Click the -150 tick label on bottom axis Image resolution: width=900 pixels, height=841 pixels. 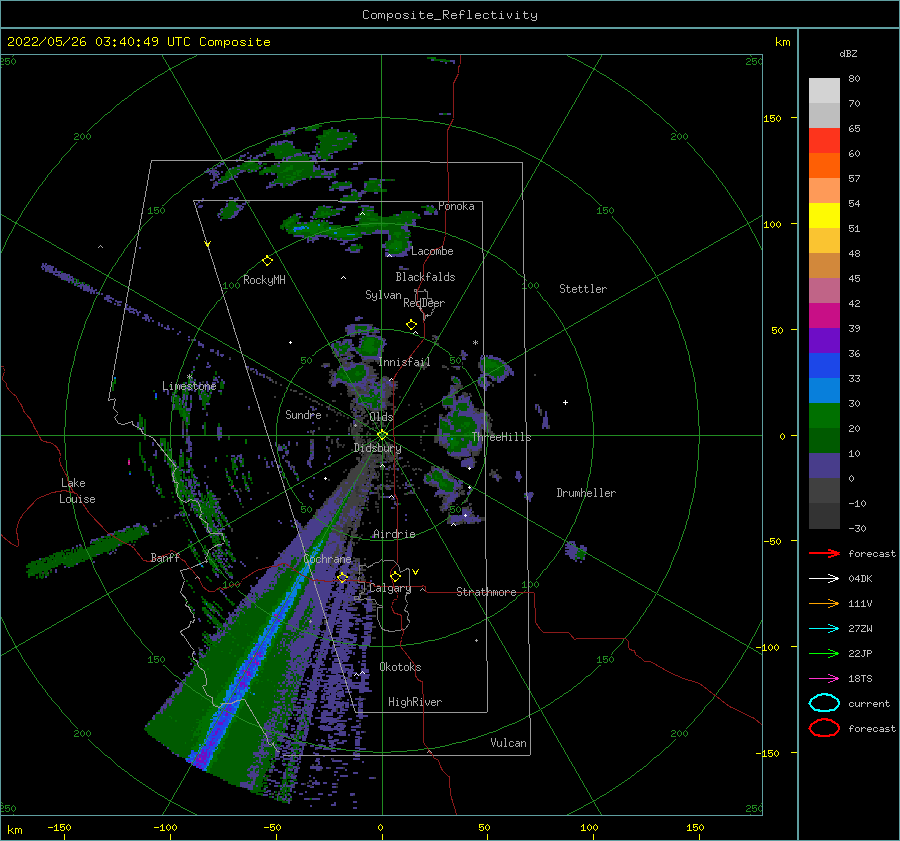click(59, 827)
